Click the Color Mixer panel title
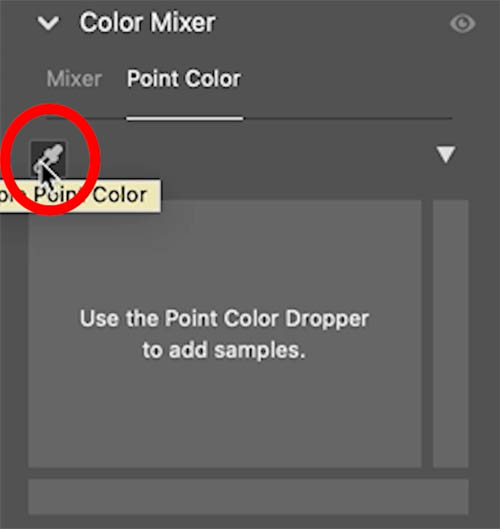This screenshot has width=500, height=529. 147,23
